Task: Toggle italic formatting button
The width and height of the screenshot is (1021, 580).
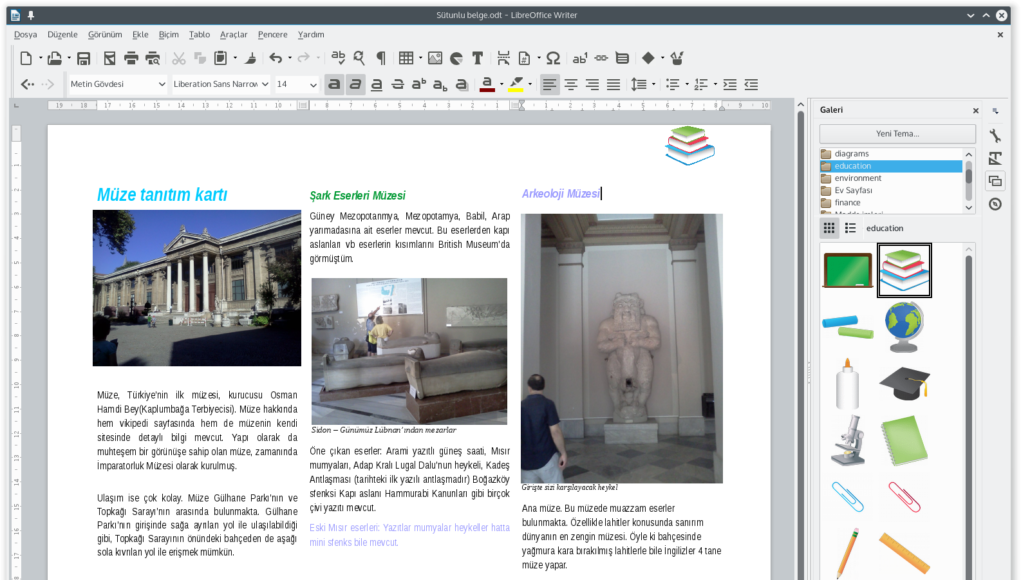Action: pyautogui.click(x=355, y=84)
